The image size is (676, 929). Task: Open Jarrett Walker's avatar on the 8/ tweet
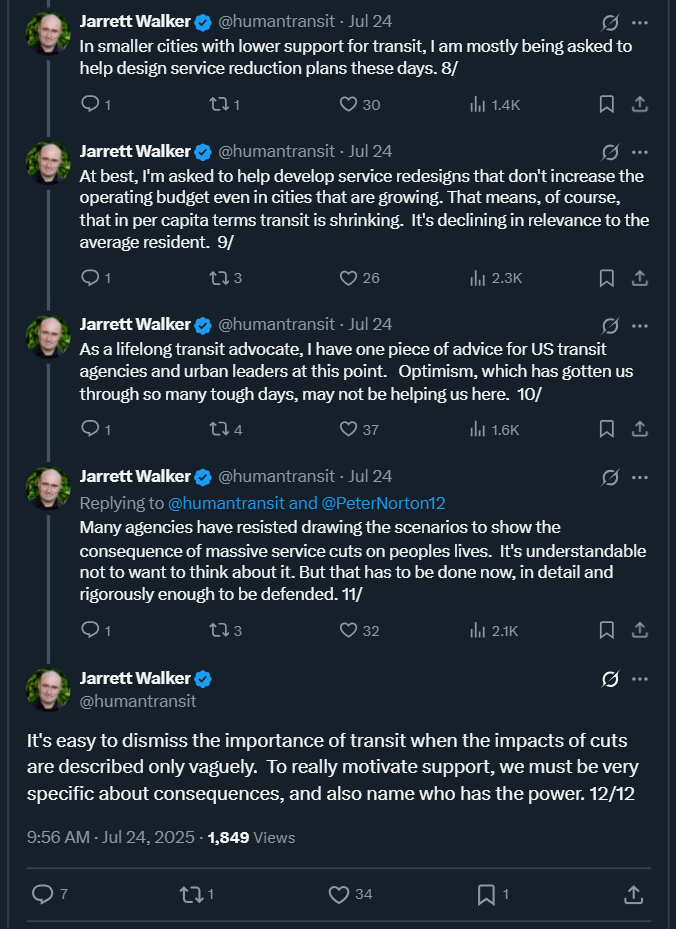pos(47,32)
